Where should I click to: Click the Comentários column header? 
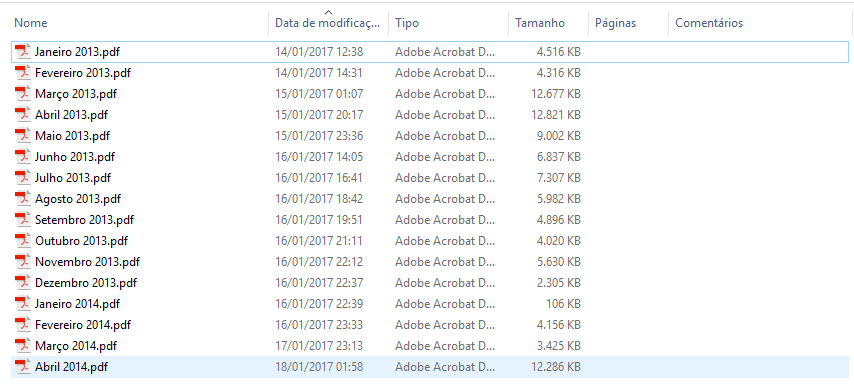[x=709, y=23]
